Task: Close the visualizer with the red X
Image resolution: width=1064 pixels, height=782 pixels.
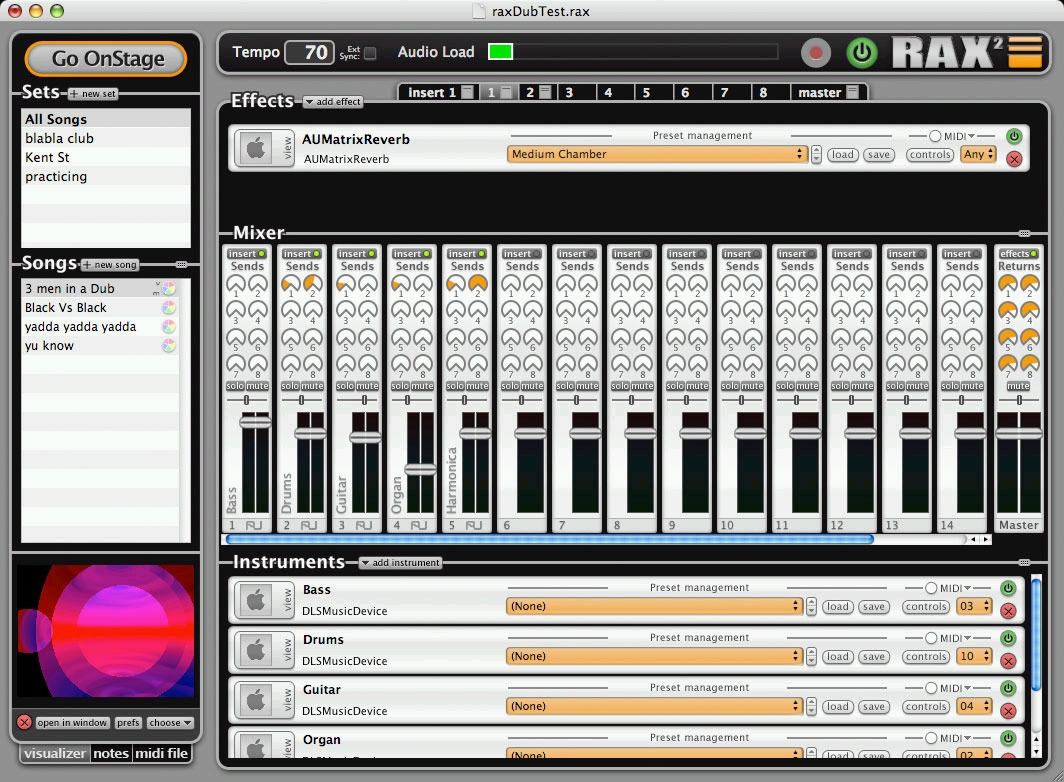Action: coord(24,722)
